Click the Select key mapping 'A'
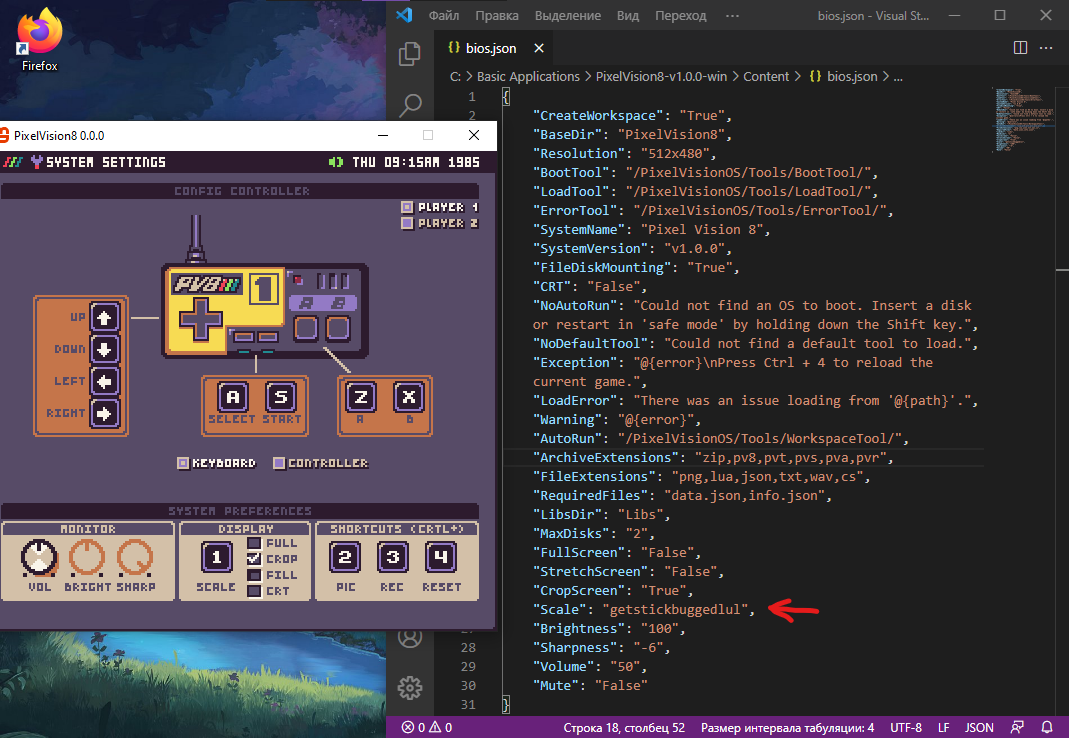 [232, 397]
